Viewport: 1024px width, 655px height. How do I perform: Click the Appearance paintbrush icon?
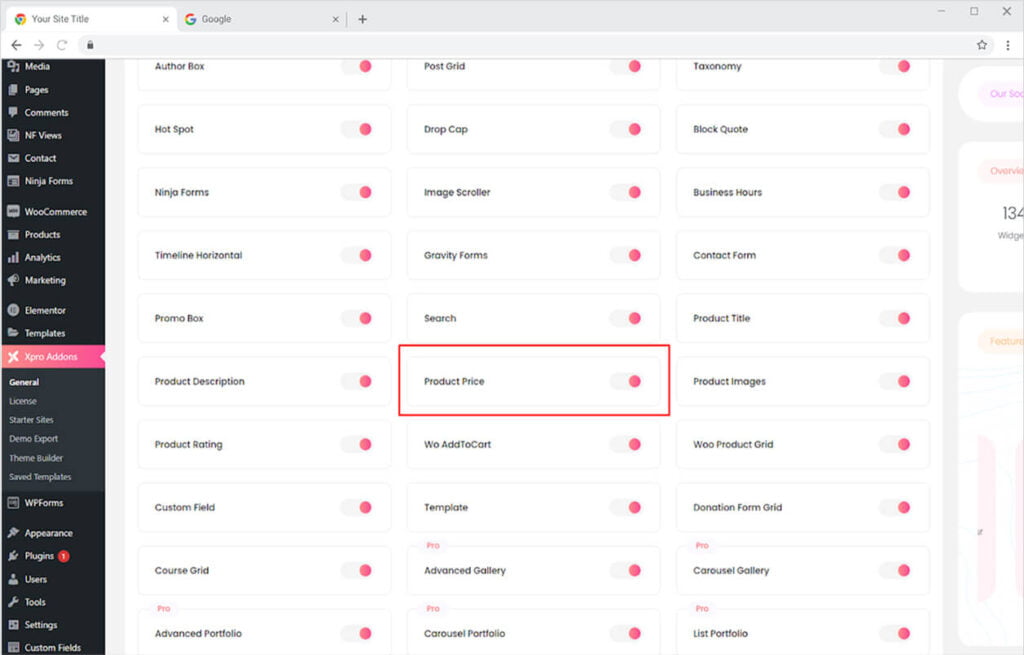(x=13, y=533)
